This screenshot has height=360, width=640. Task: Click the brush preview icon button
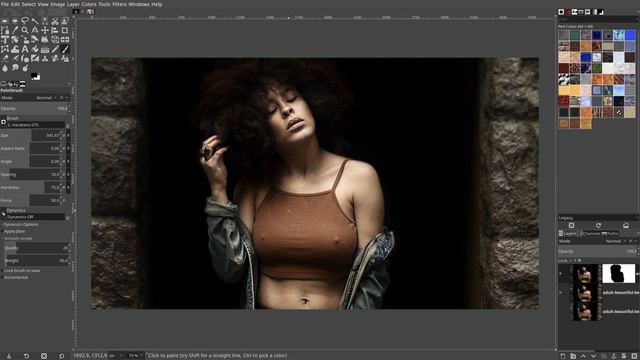3,122
